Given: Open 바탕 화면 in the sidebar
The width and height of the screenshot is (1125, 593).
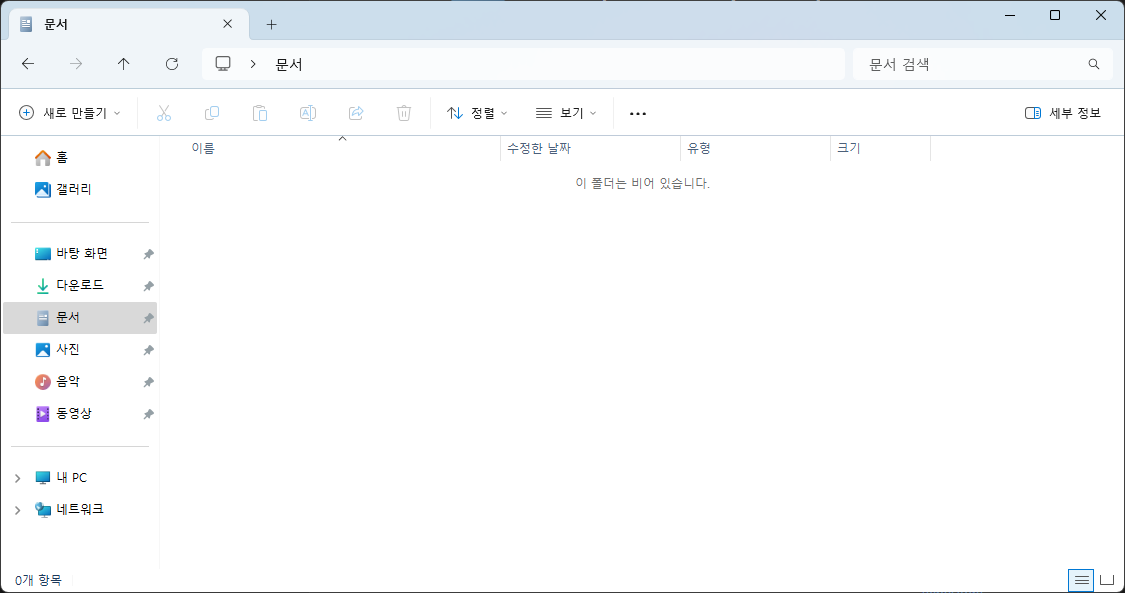Looking at the screenshot, I should pyautogui.click(x=80, y=253).
